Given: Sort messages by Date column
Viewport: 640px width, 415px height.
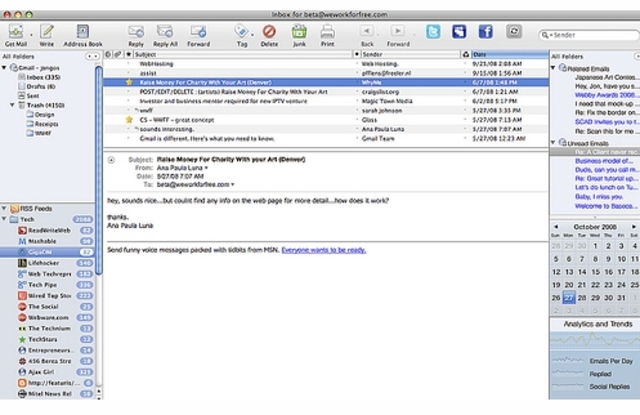Looking at the screenshot, I should 510,54.
